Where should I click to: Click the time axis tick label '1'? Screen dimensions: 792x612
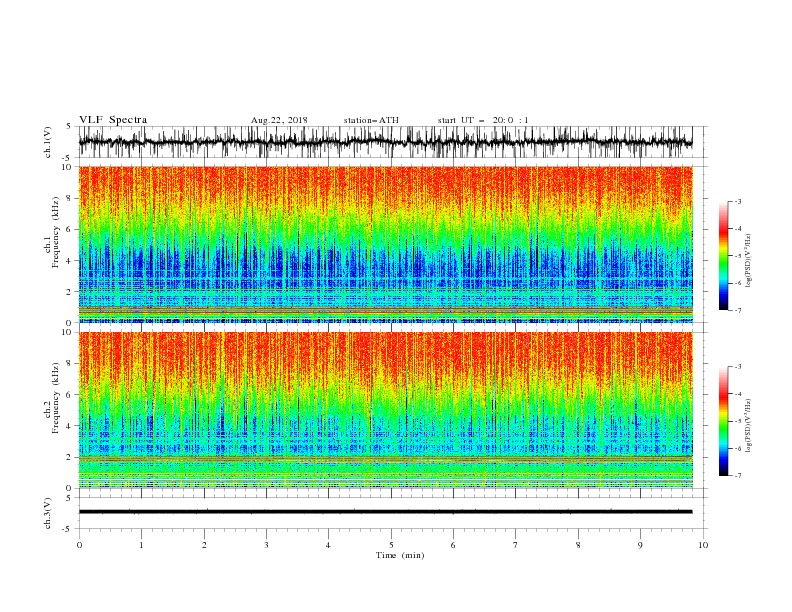141,545
